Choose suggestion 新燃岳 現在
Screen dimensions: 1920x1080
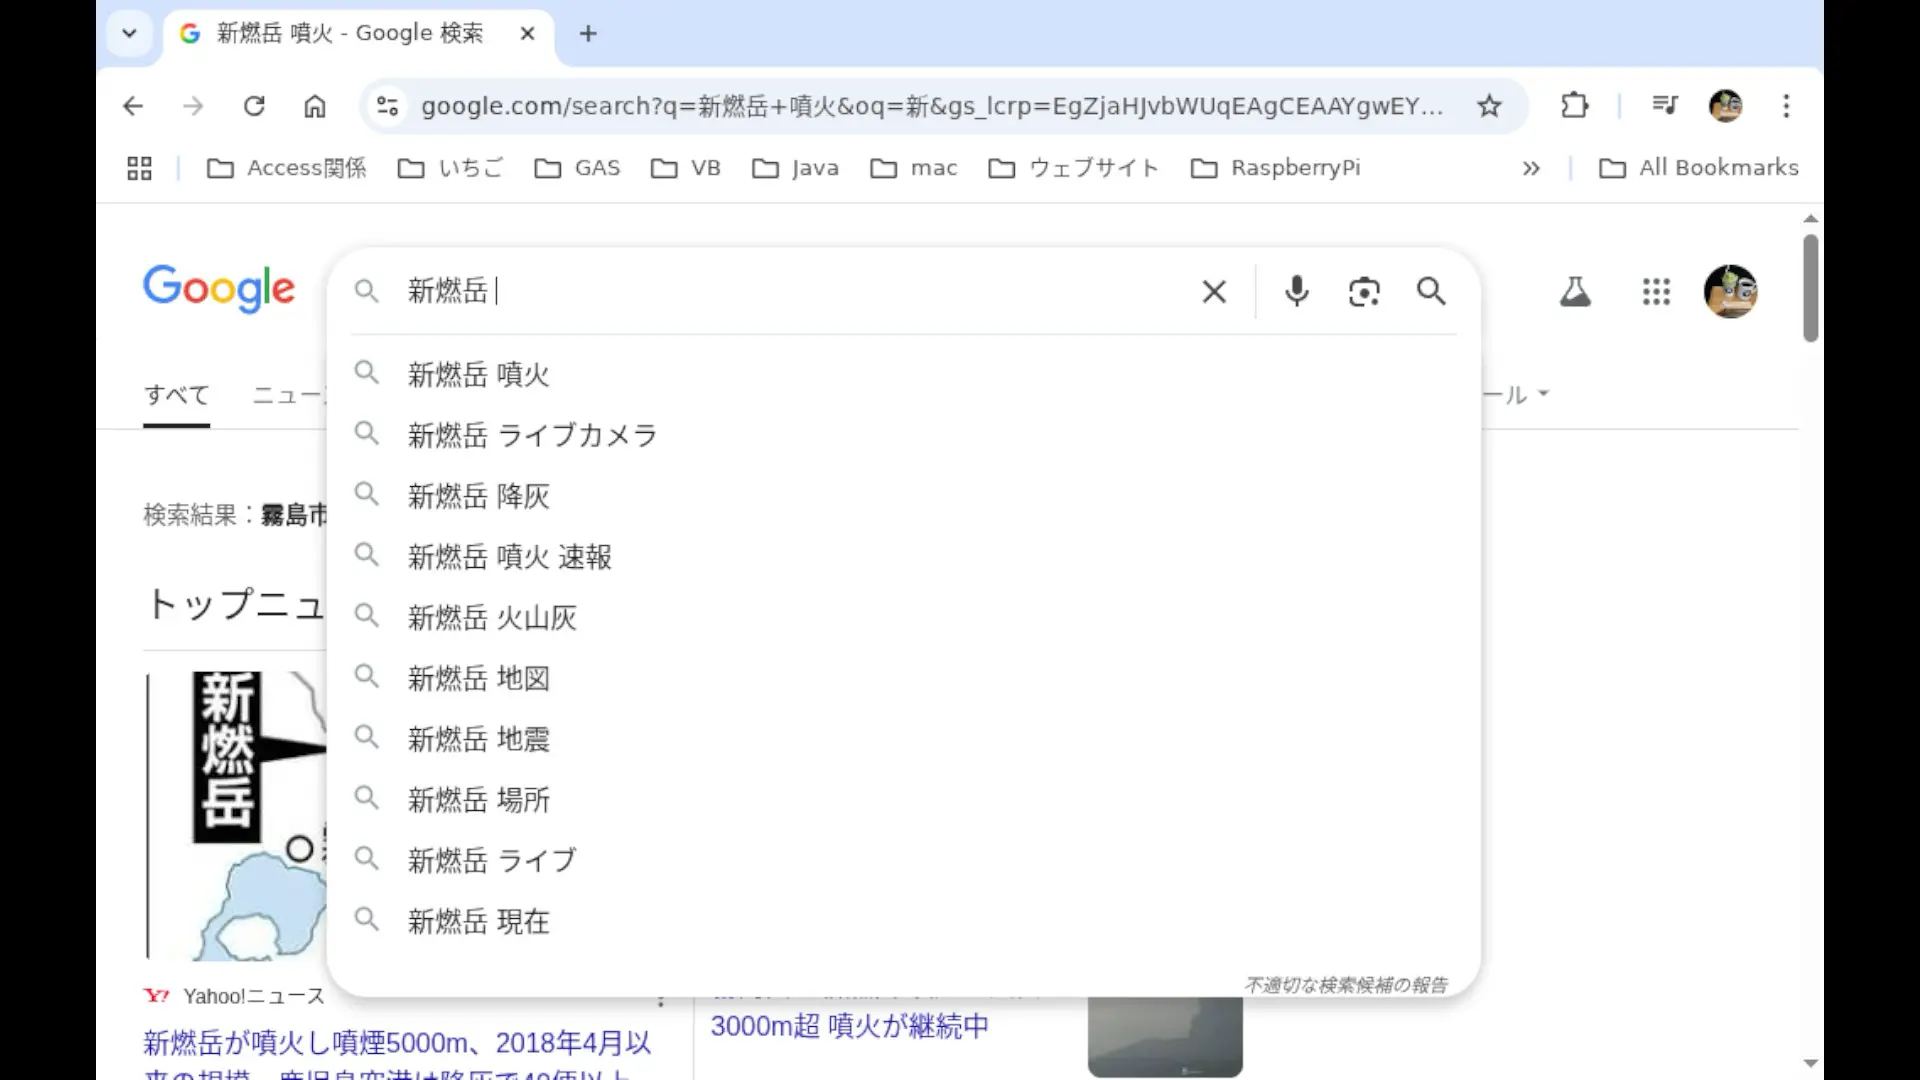(903, 922)
